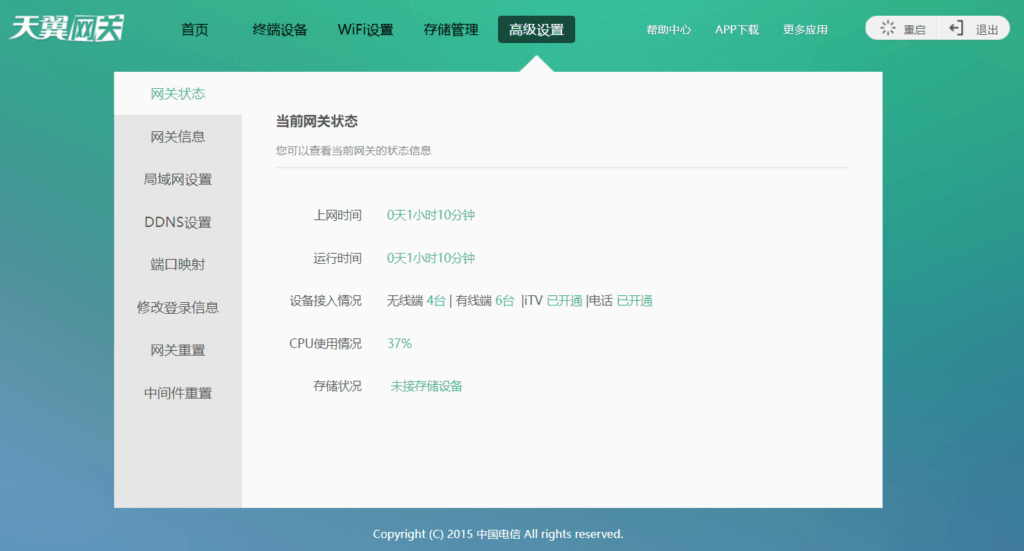
Task: Open WiFi设置 in the top navigation
Action: (365, 30)
